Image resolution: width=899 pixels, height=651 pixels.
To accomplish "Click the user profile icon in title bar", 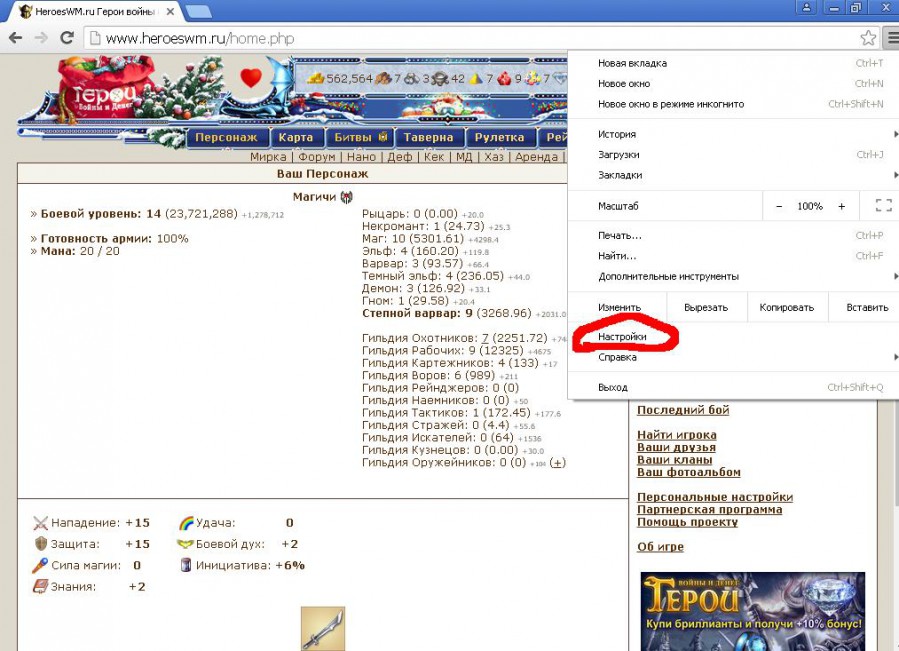I will pyautogui.click(x=806, y=7).
